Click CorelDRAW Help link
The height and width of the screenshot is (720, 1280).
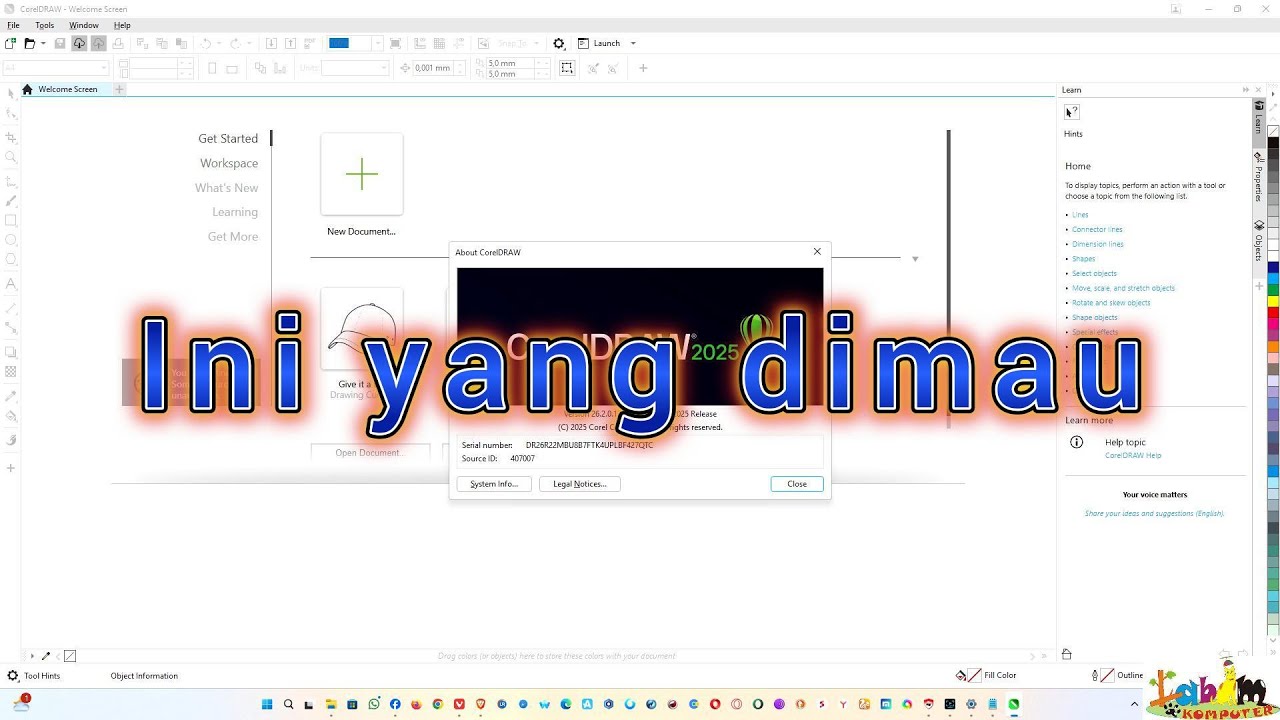(x=1133, y=456)
